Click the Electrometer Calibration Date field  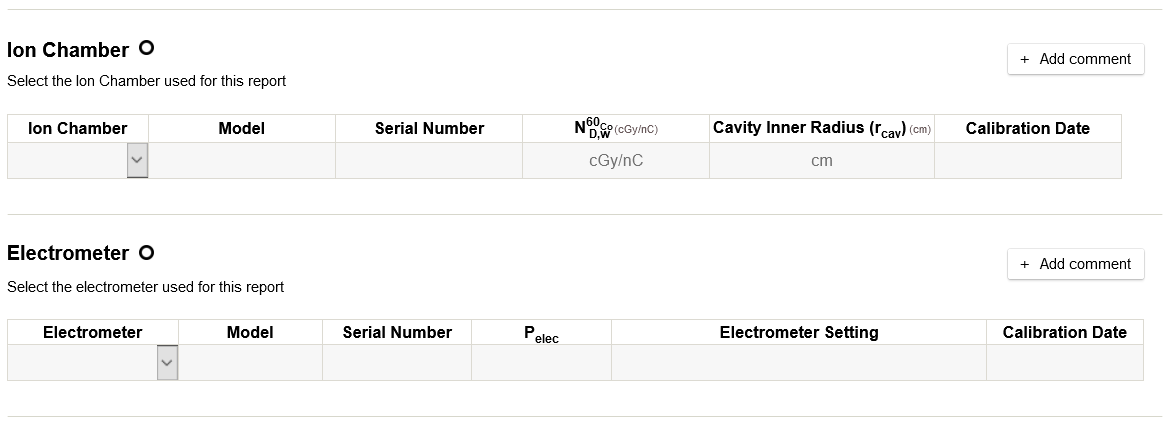pos(1064,362)
